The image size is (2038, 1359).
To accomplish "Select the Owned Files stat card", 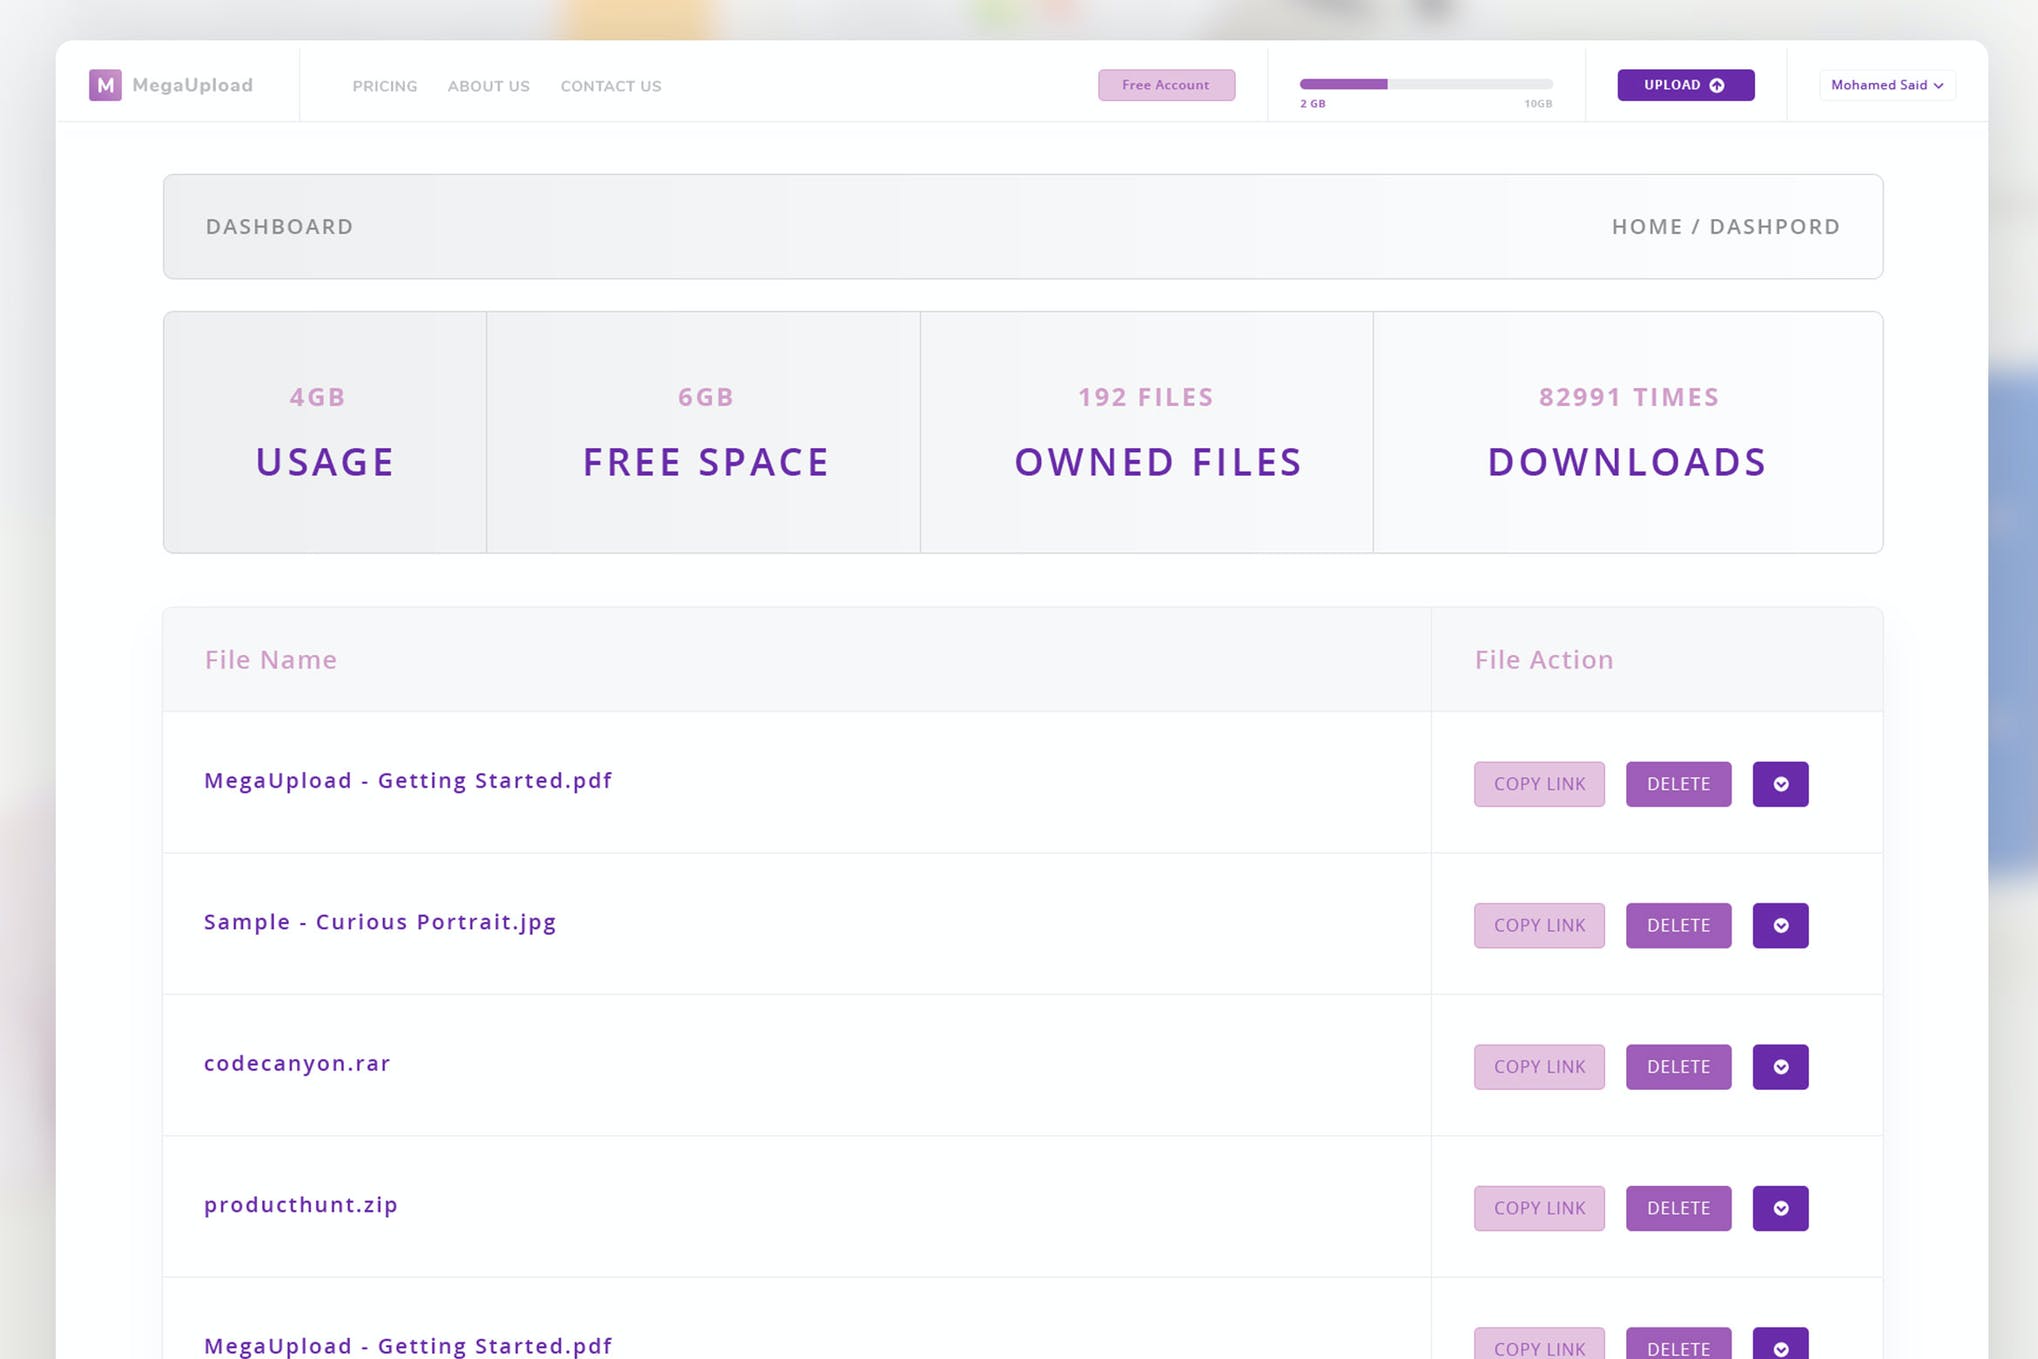I will click(x=1146, y=432).
